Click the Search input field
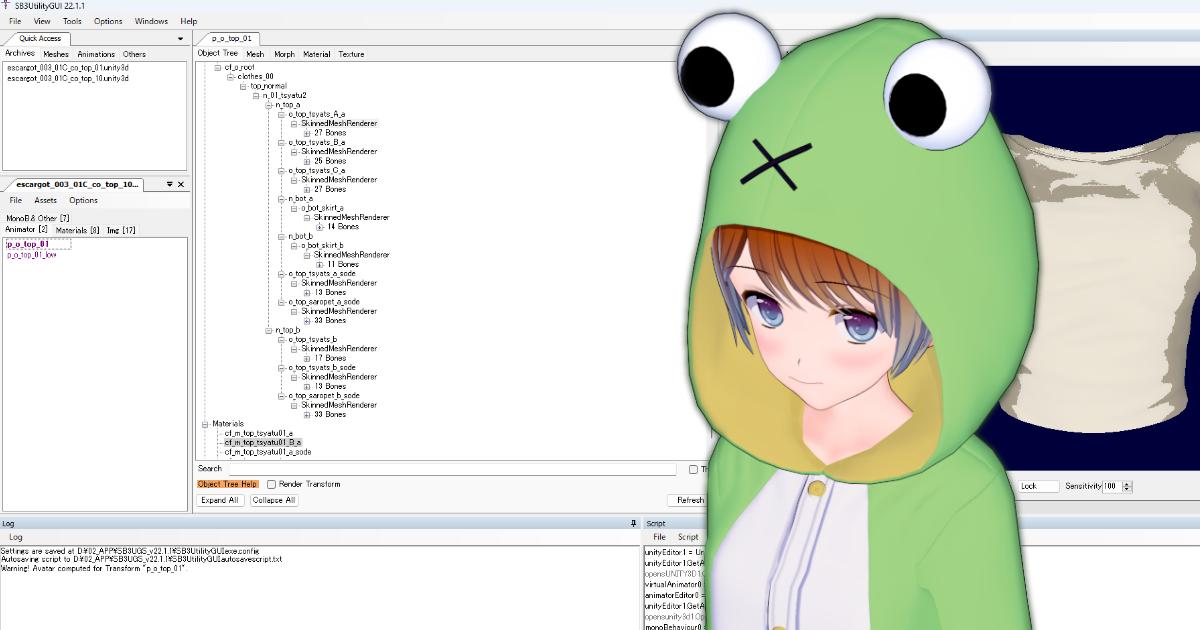Image resolution: width=1200 pixels, height=630 pixels. point(452,469)
